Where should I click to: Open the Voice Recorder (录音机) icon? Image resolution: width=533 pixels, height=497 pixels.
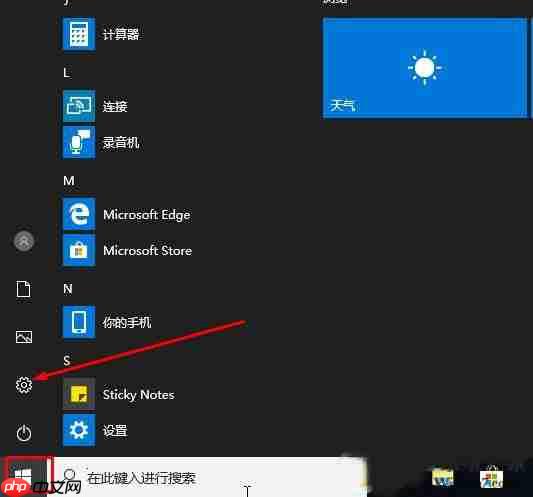pyautogui.click(x=79, y=142)
